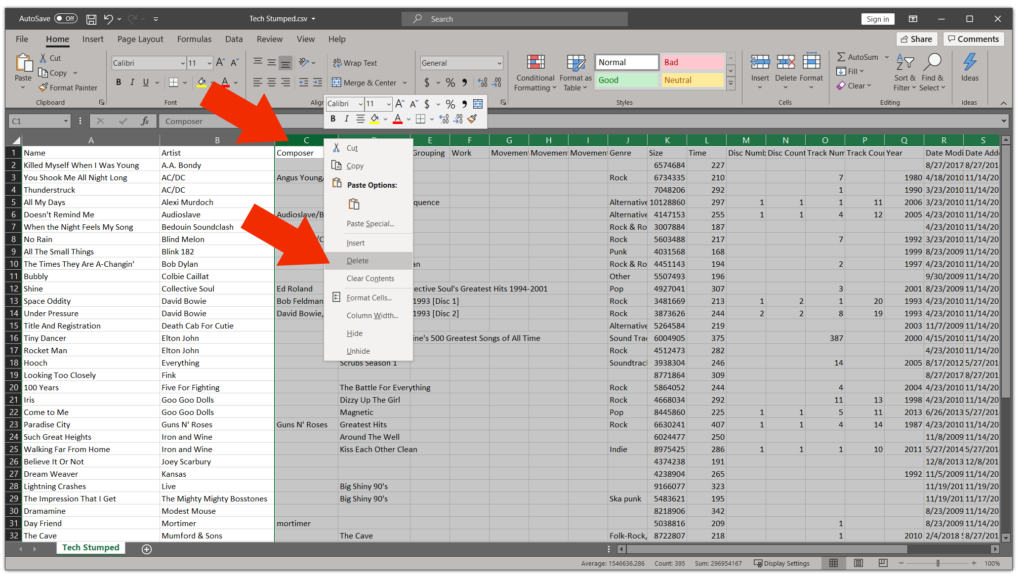1024x579 pixels.
Task: Apply the Normal cell style
Action: click(626, 62)
